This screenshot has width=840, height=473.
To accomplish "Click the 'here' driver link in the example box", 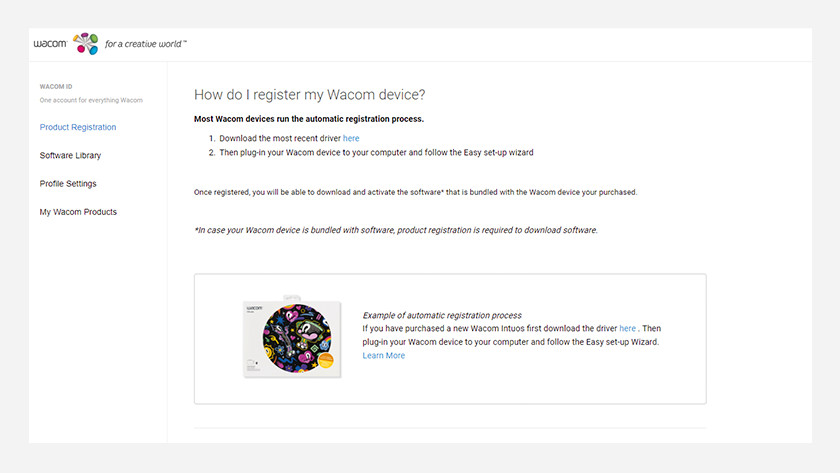I will click(627, 328).
